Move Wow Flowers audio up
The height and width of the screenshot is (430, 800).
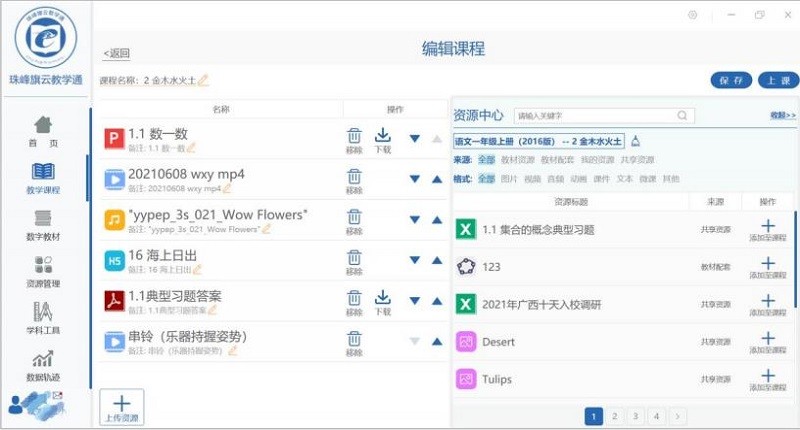point(437,220)
